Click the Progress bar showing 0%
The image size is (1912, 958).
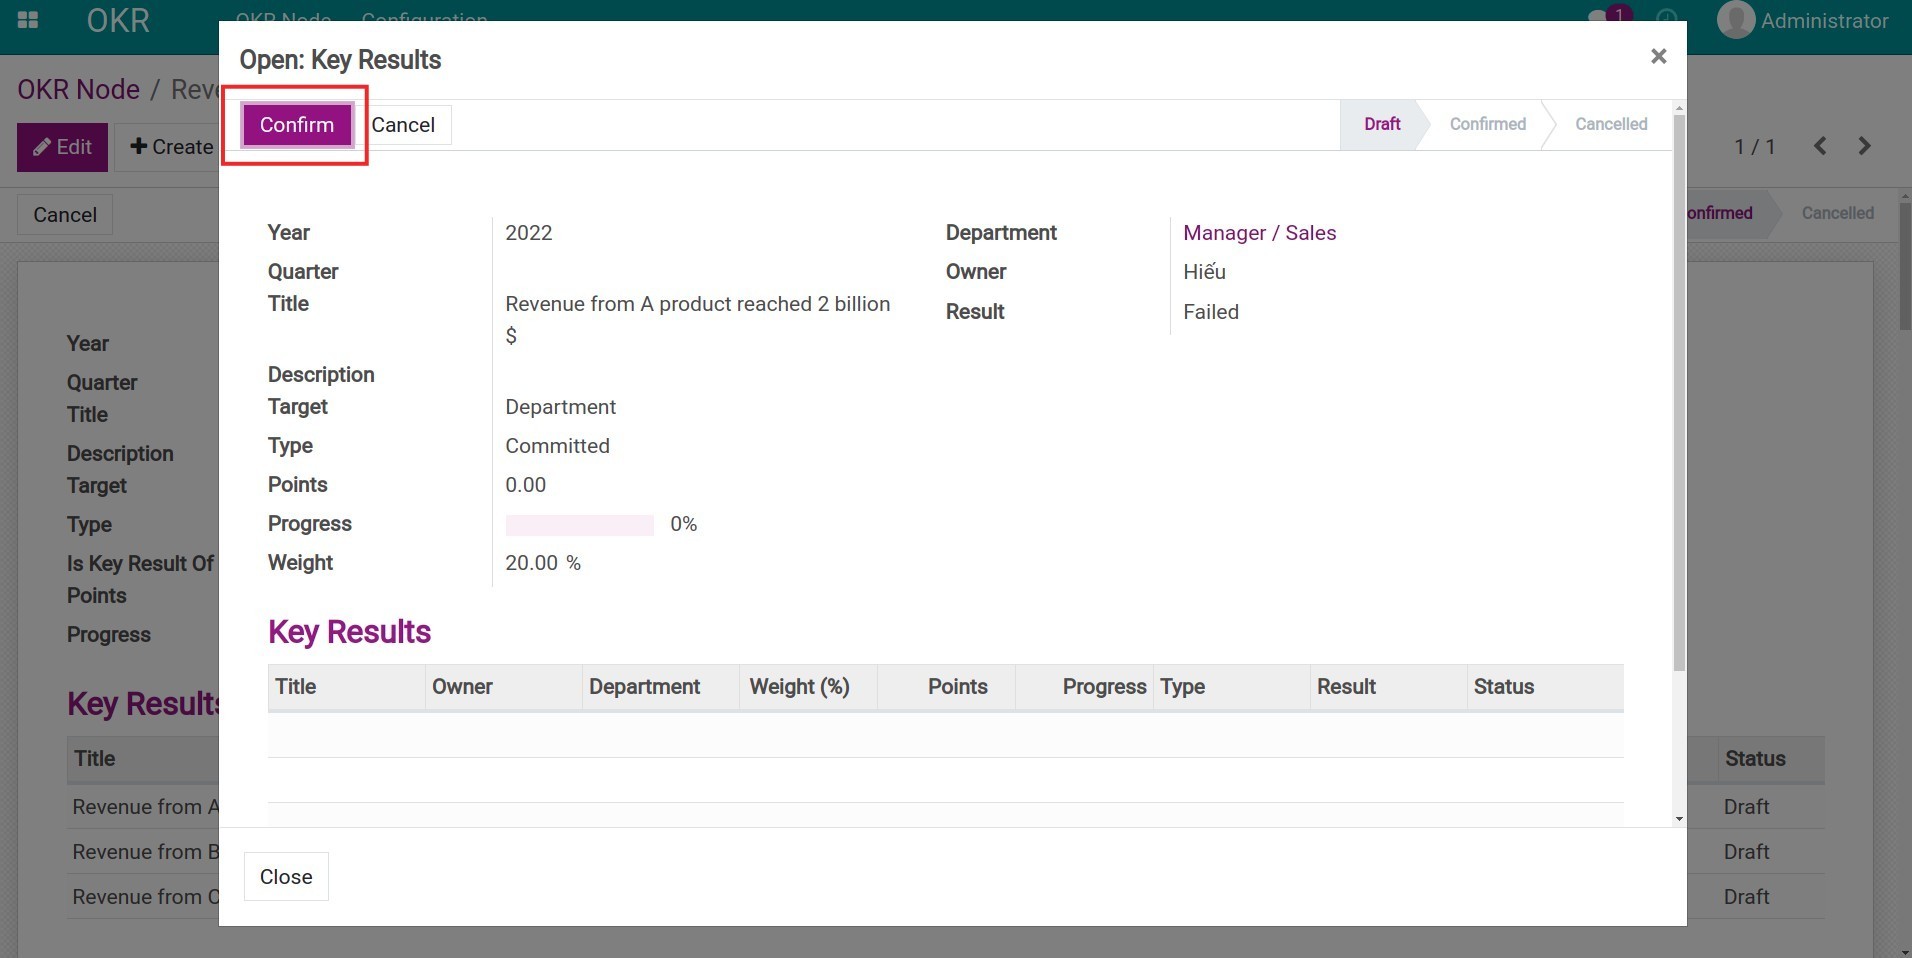[x=579, y=525]
